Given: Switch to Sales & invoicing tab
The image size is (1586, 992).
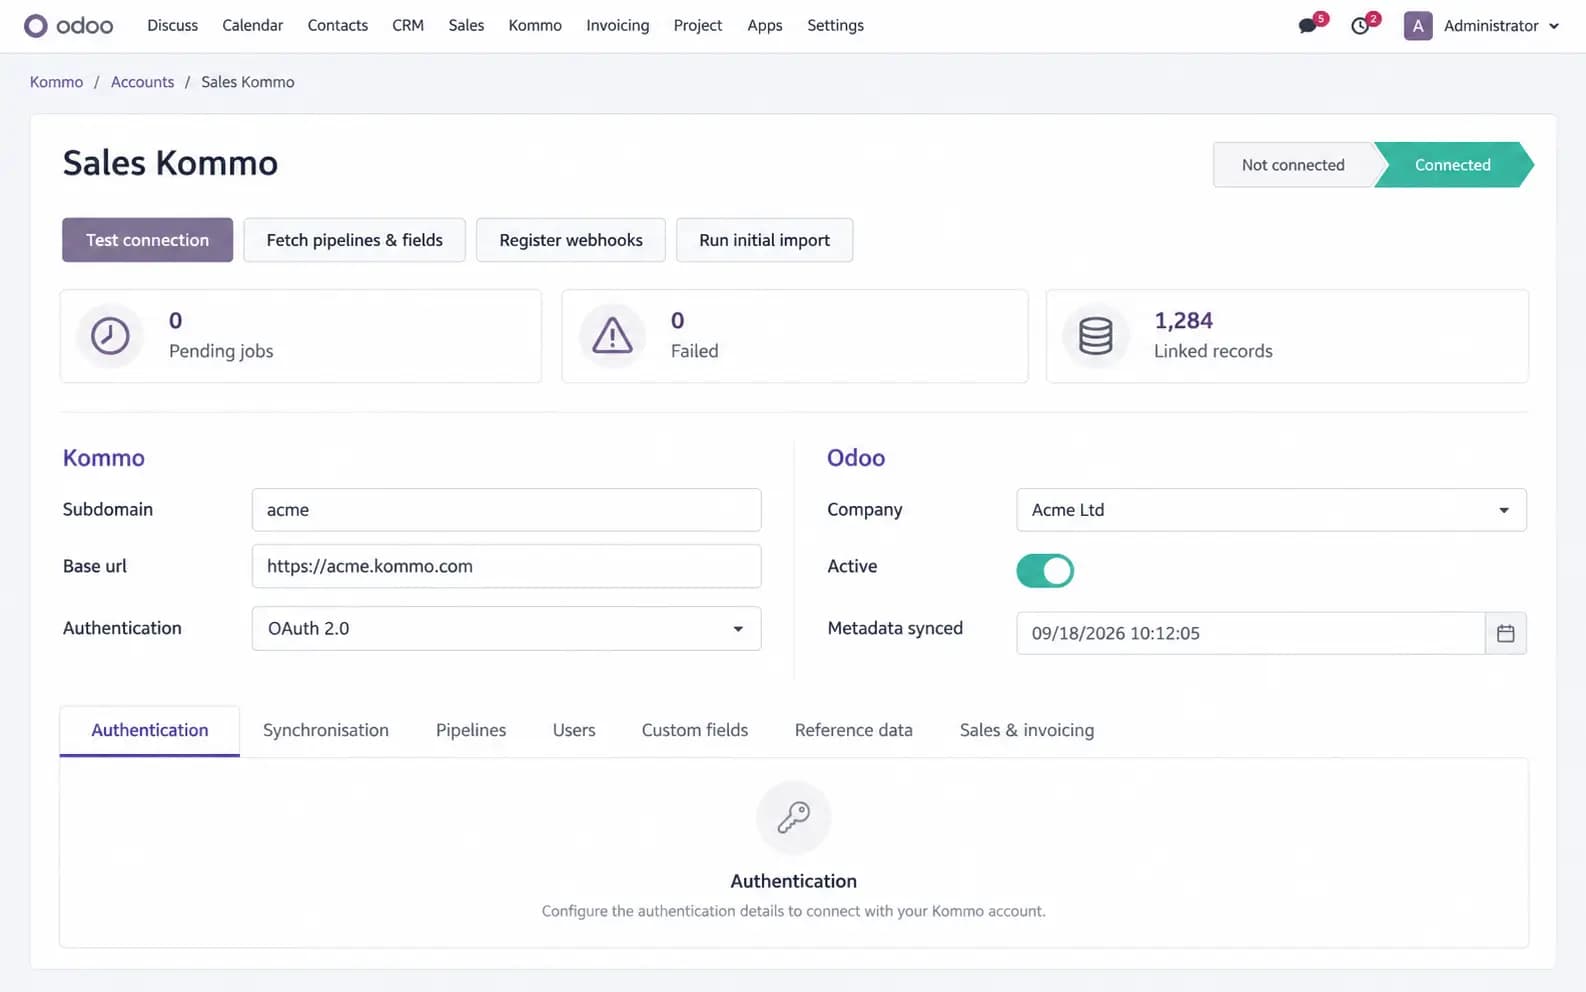Looking at the screenshot, I should pos(1027,730).
